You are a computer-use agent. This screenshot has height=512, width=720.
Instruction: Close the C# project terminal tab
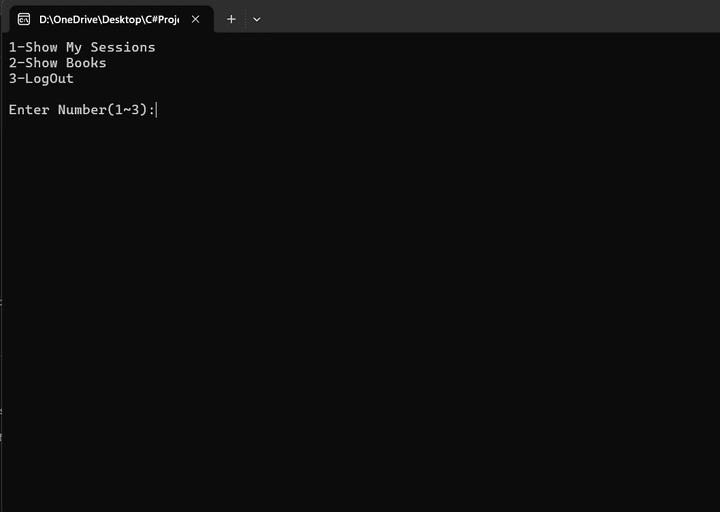(x=196, y=19)
